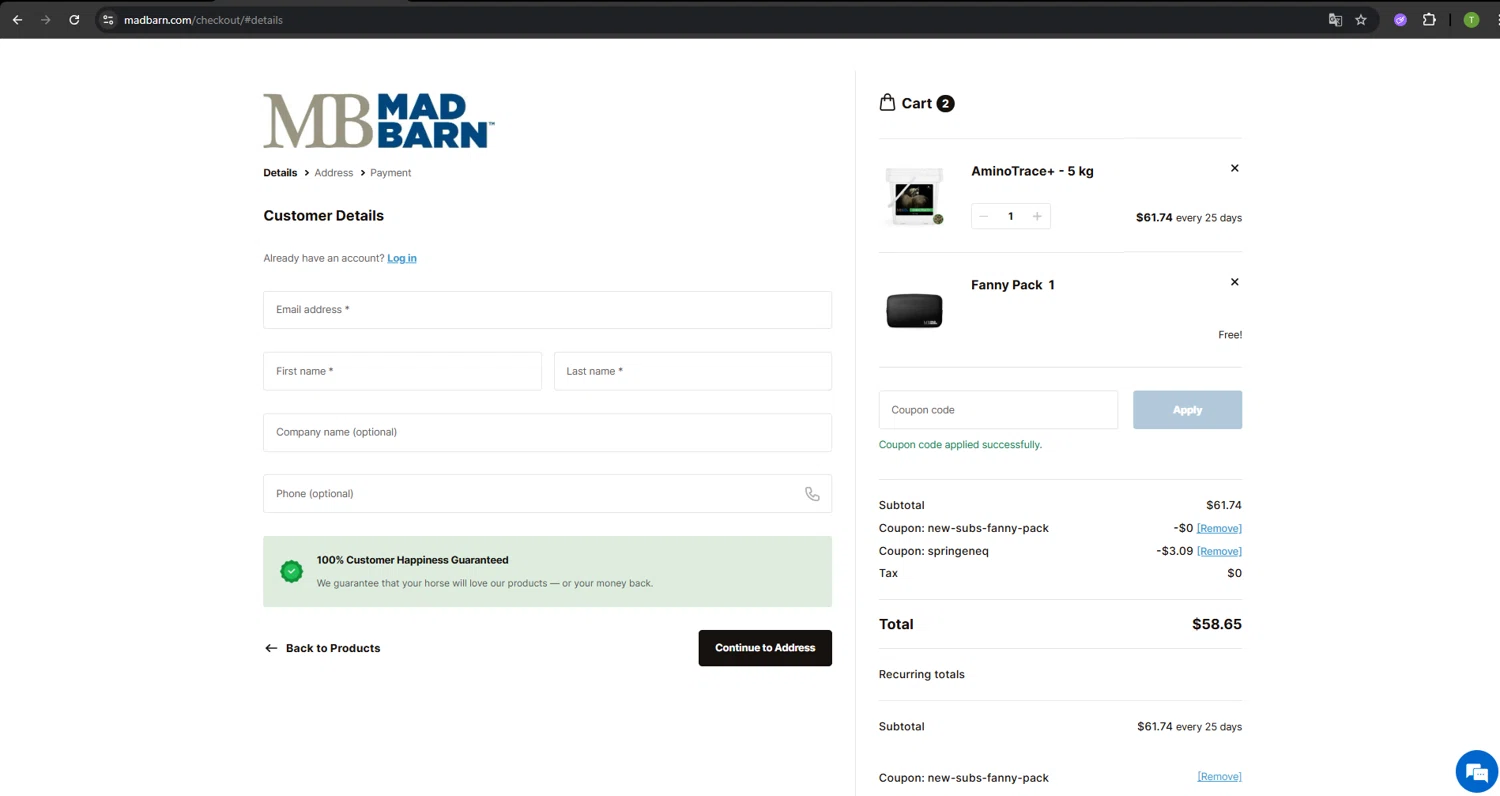
Task: Click the '100% Customer Happiness Guaranteed' text
Action: tap(413, 560)
